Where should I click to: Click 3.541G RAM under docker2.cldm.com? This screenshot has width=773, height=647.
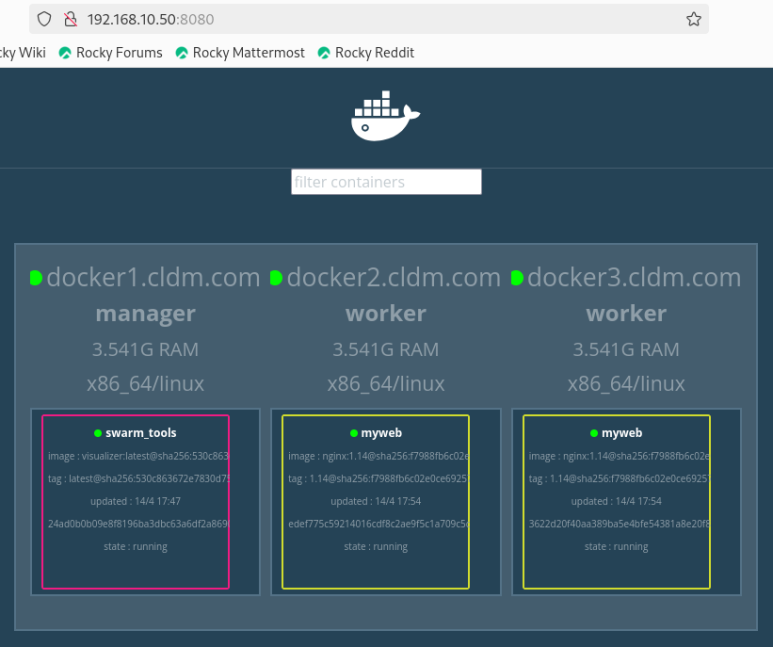click(x=386, y=350)
